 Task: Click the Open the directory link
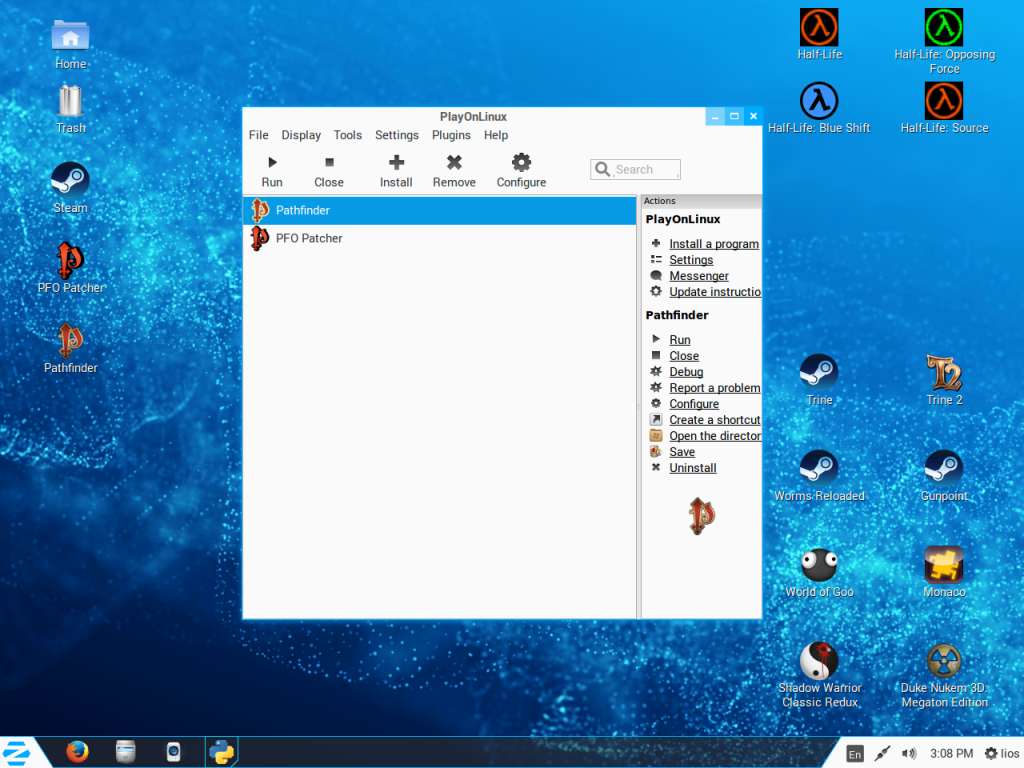click(714, 436)
